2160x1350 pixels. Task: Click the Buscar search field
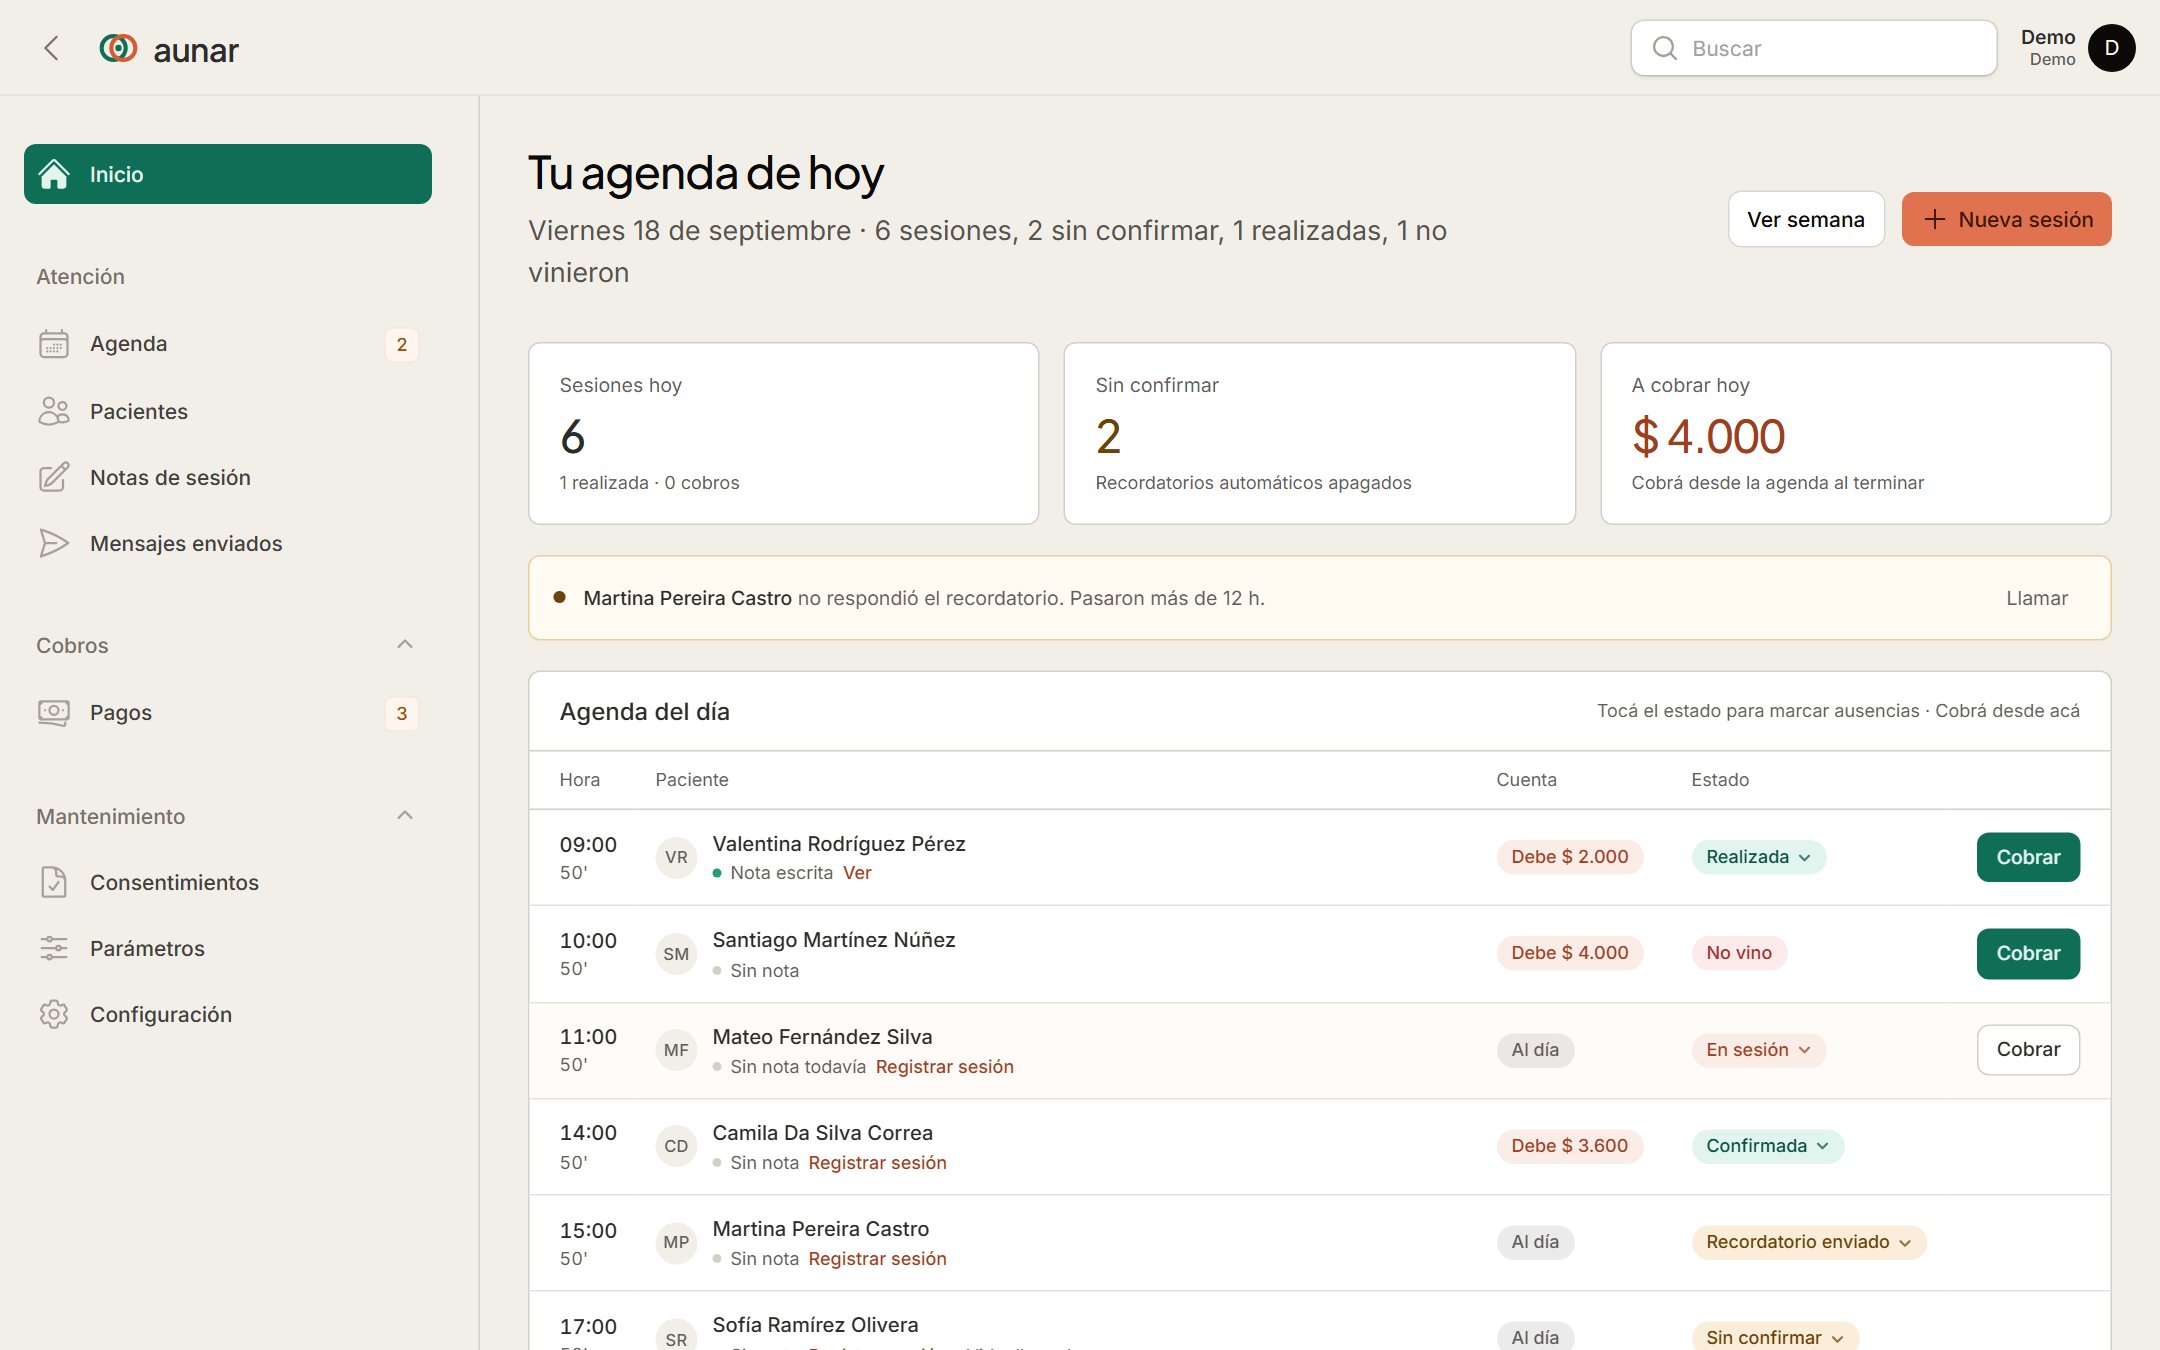pyautogui.click(x=1813, y=48)
